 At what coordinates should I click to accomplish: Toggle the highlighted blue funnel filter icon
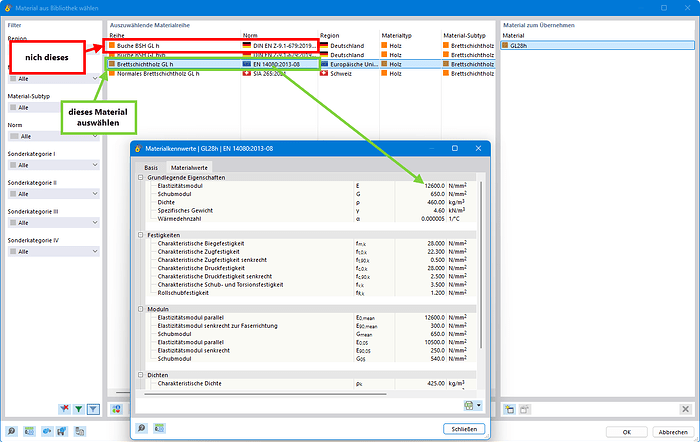click(93, 409)
